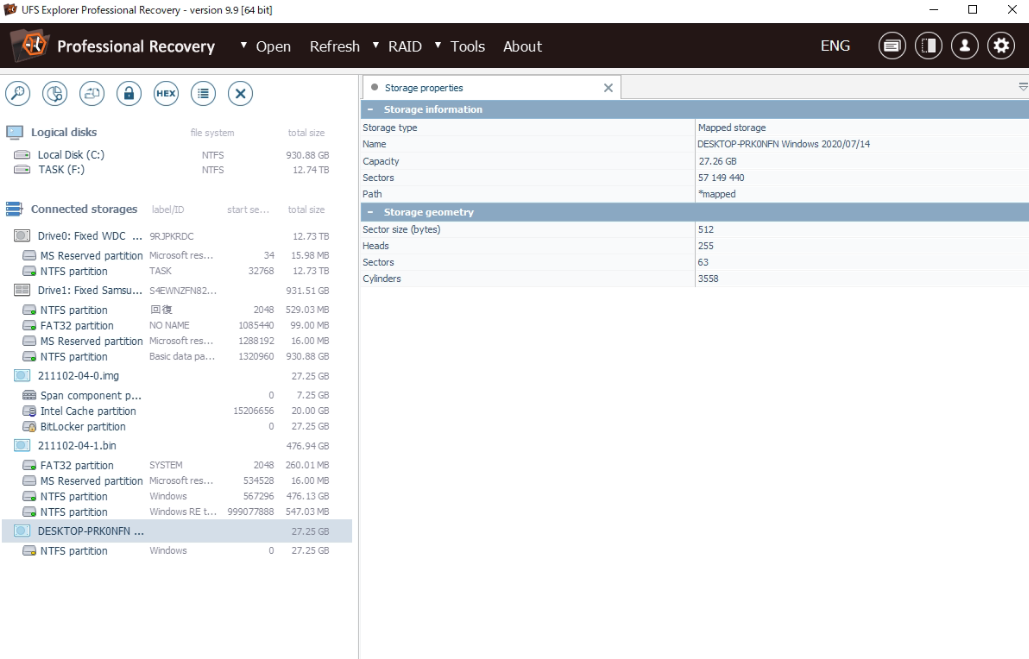This screenshot has height=659, width=1029.
Task: Toggle the panel layout icon in header
Action: (x=929, y=46)
